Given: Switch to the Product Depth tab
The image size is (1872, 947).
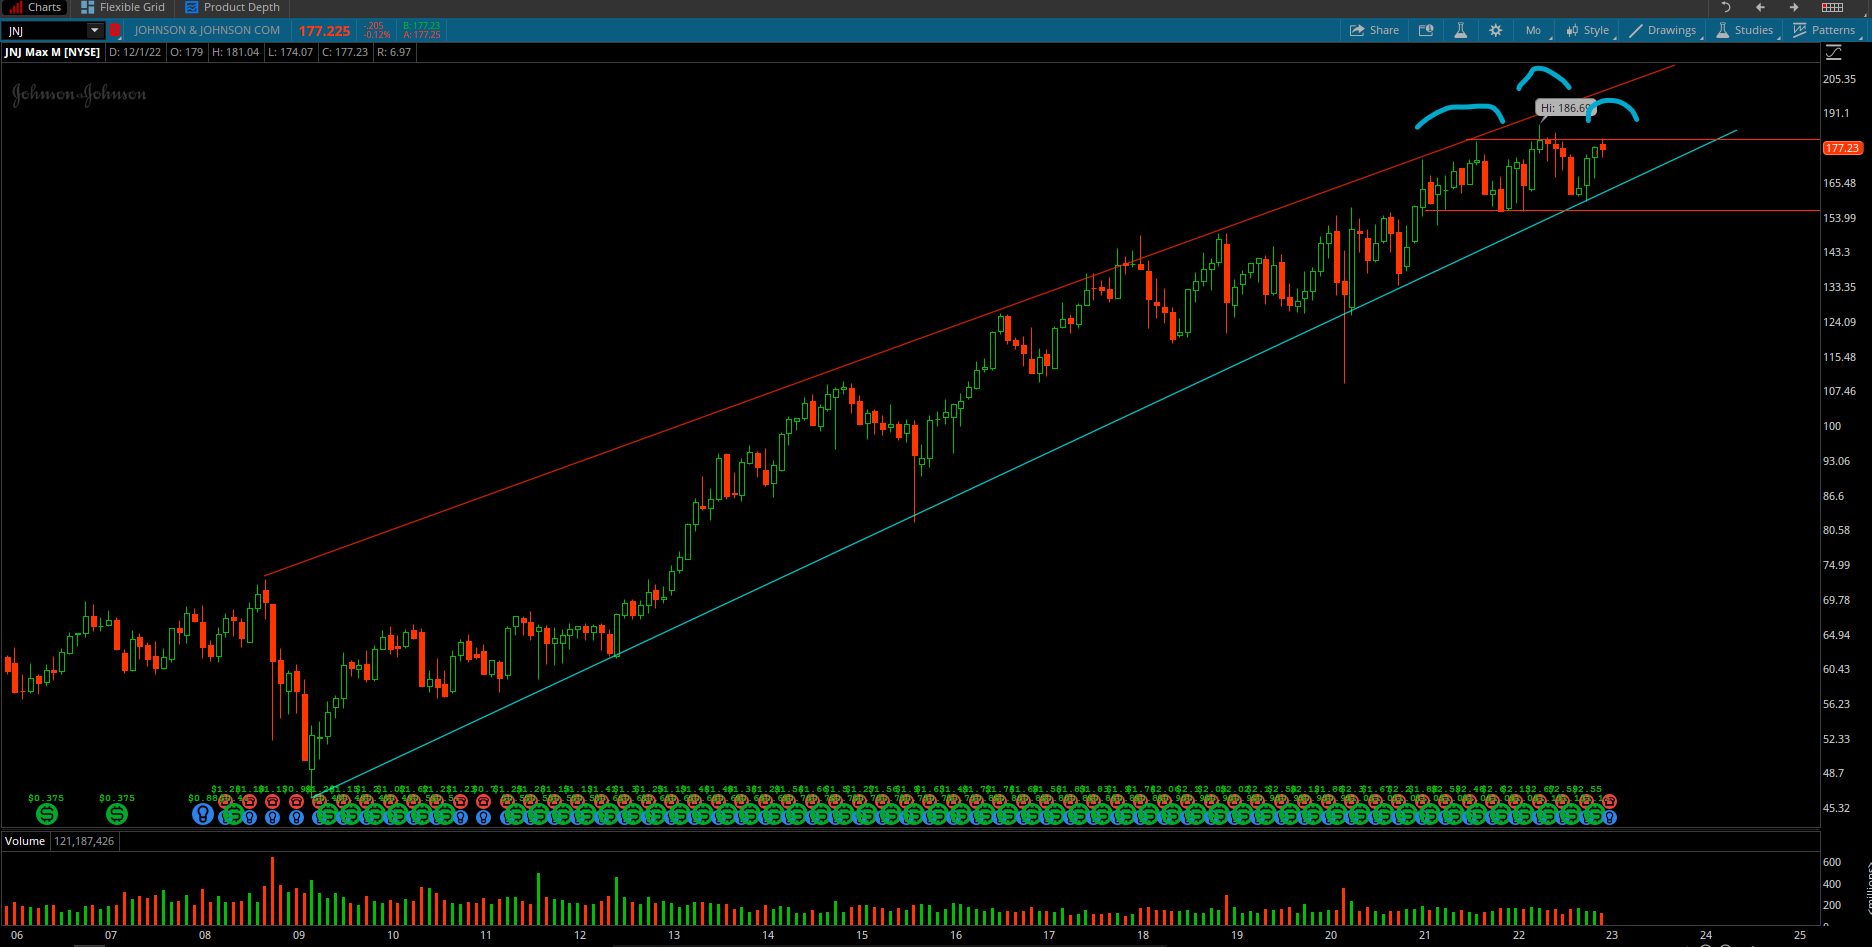Looking at the screenshot, I should 233,7.
